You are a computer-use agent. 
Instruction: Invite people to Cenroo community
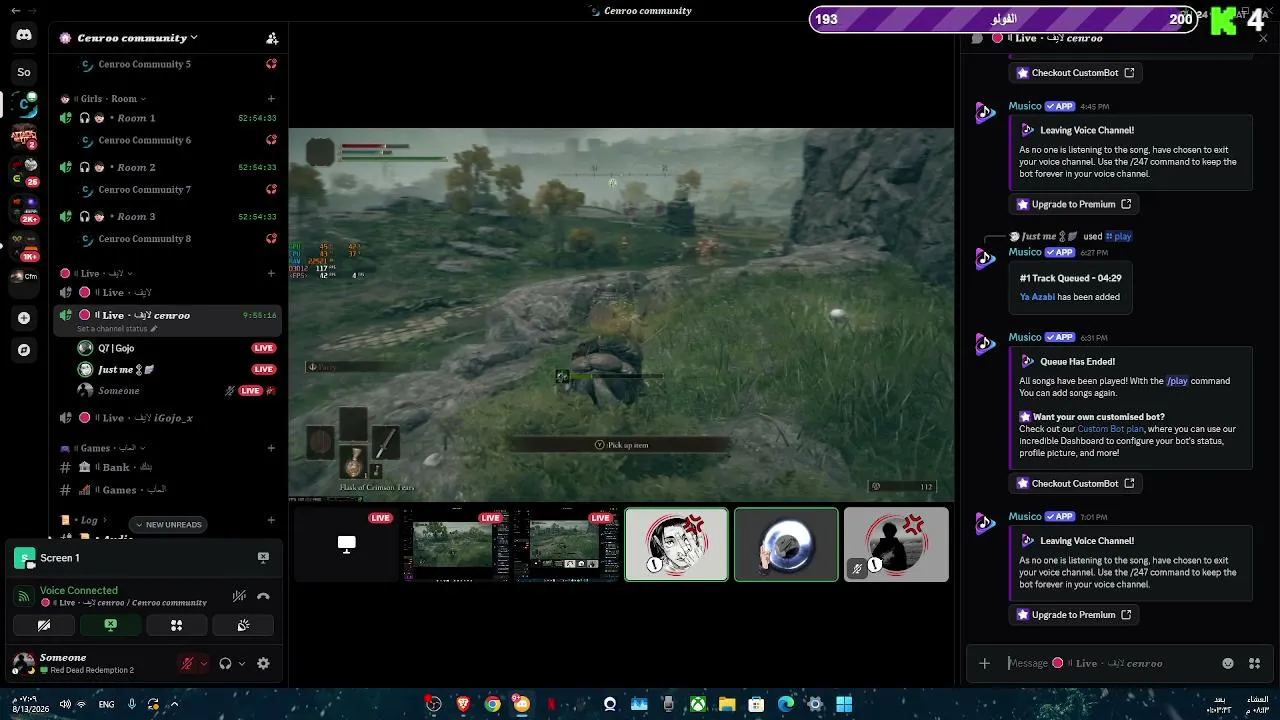coord(272,38)
